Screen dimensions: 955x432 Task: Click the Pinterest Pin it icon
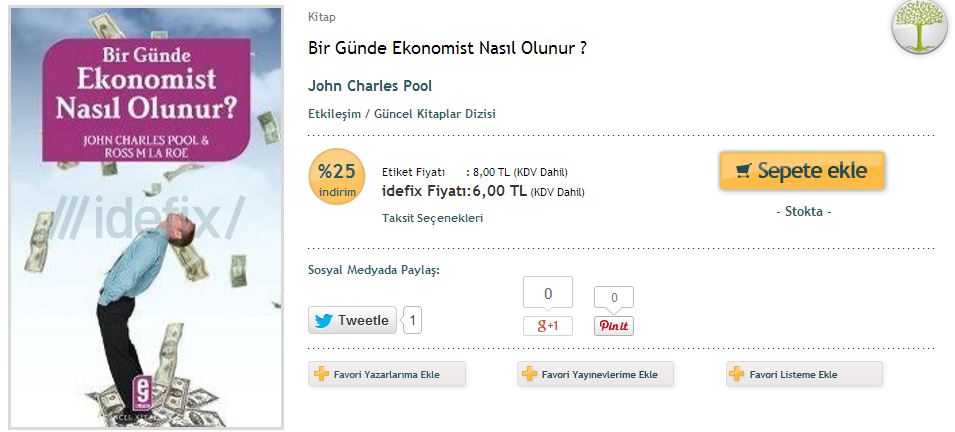(614, 326)
